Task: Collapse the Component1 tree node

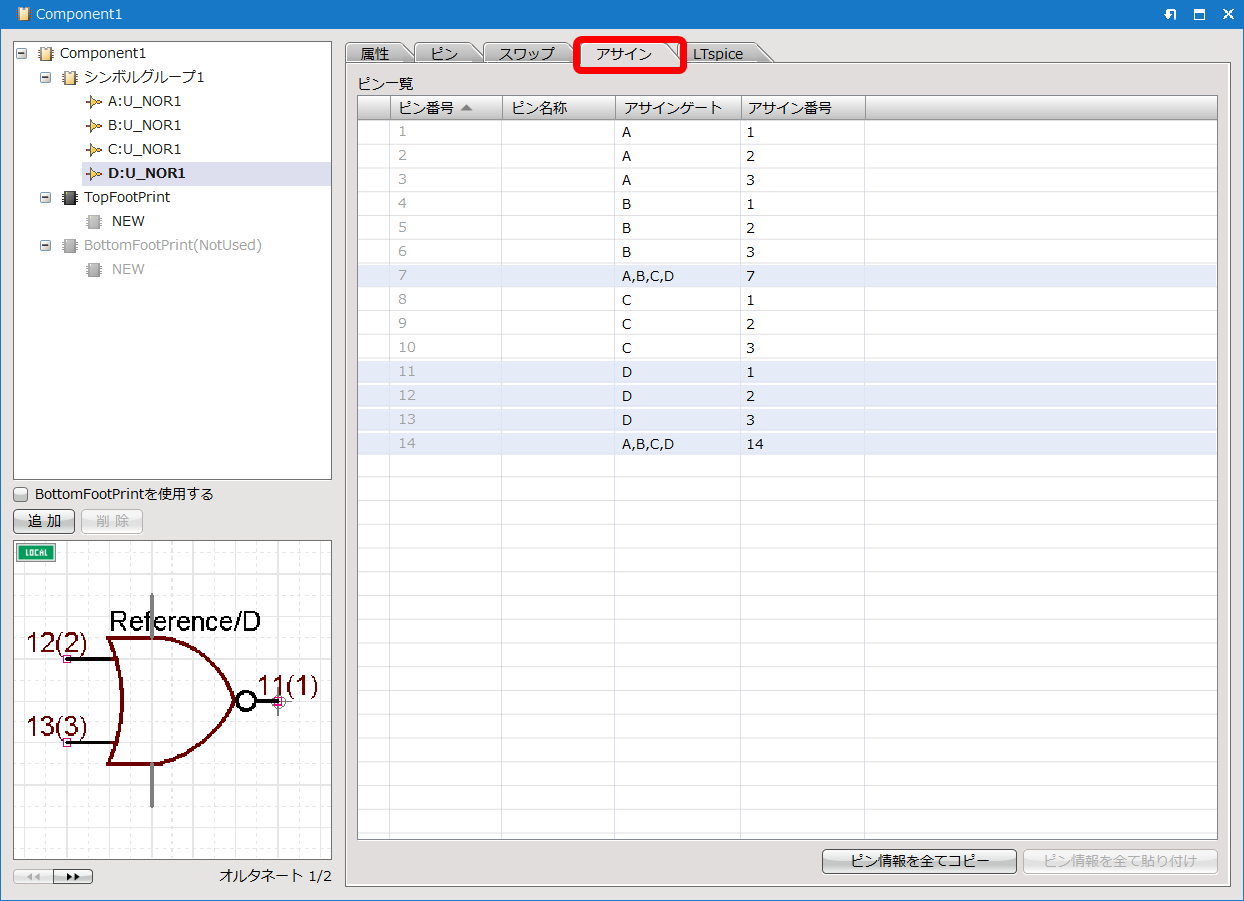Action: (x=22, y=53)
